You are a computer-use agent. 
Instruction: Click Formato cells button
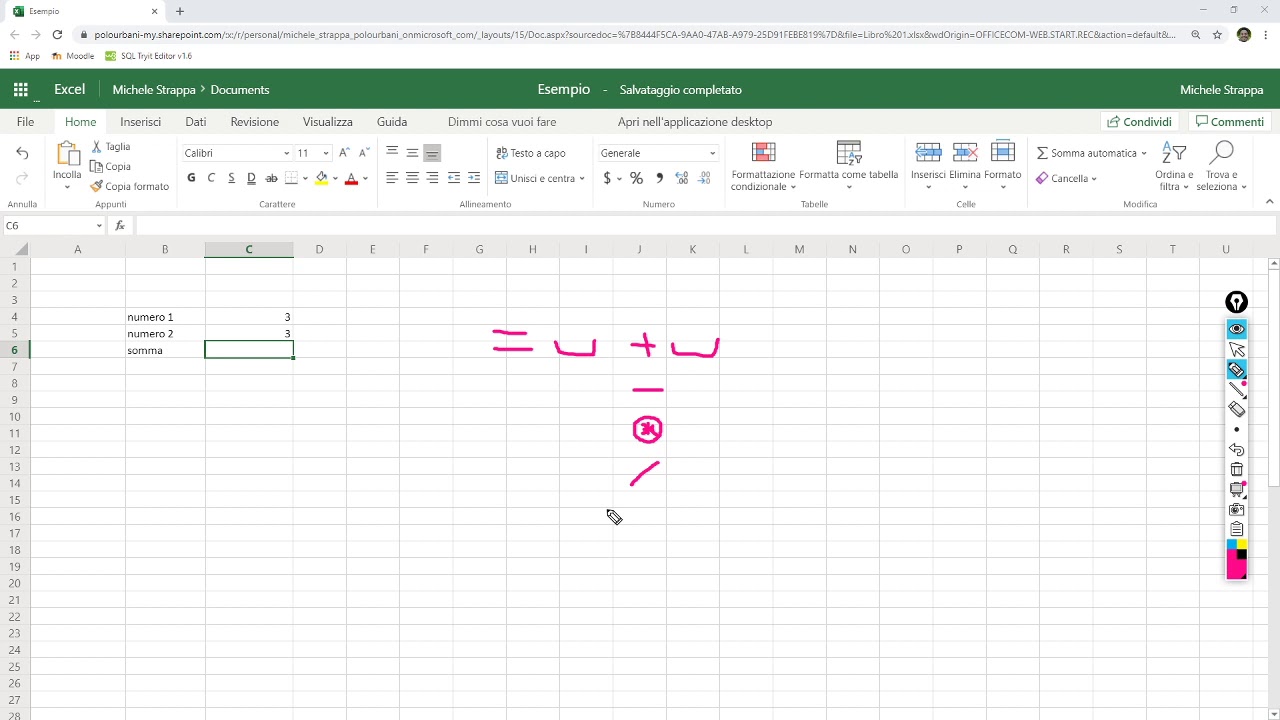tap(1003, 166)
